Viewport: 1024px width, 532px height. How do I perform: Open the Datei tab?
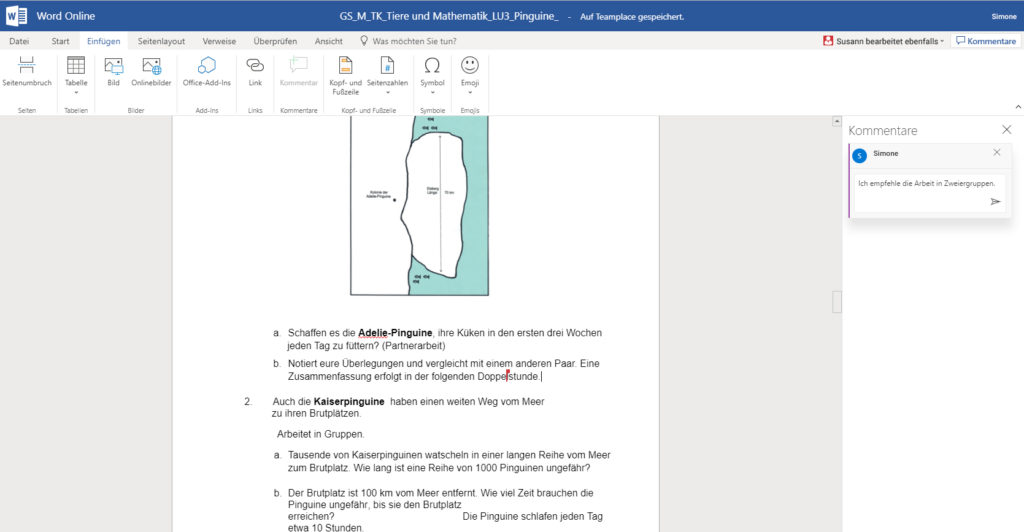(19, 40)
